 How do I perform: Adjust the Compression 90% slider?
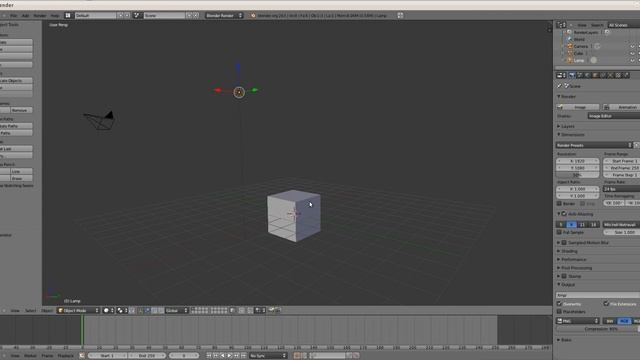(x=598, y=329)
